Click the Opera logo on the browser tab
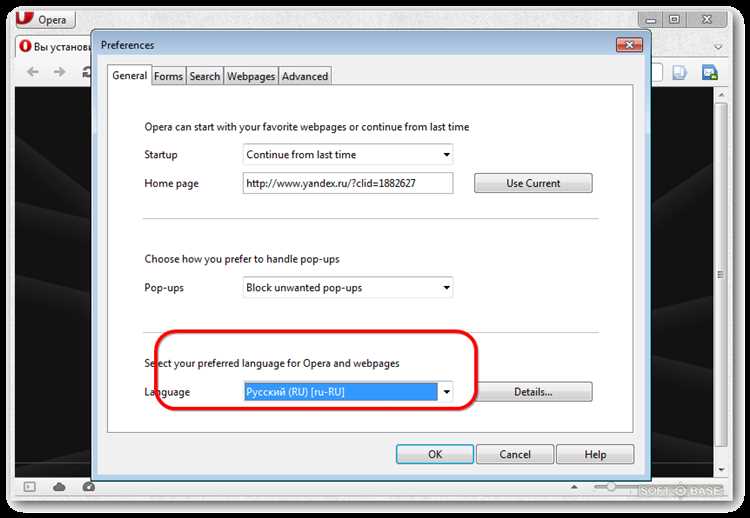 [x=25, y=46]
